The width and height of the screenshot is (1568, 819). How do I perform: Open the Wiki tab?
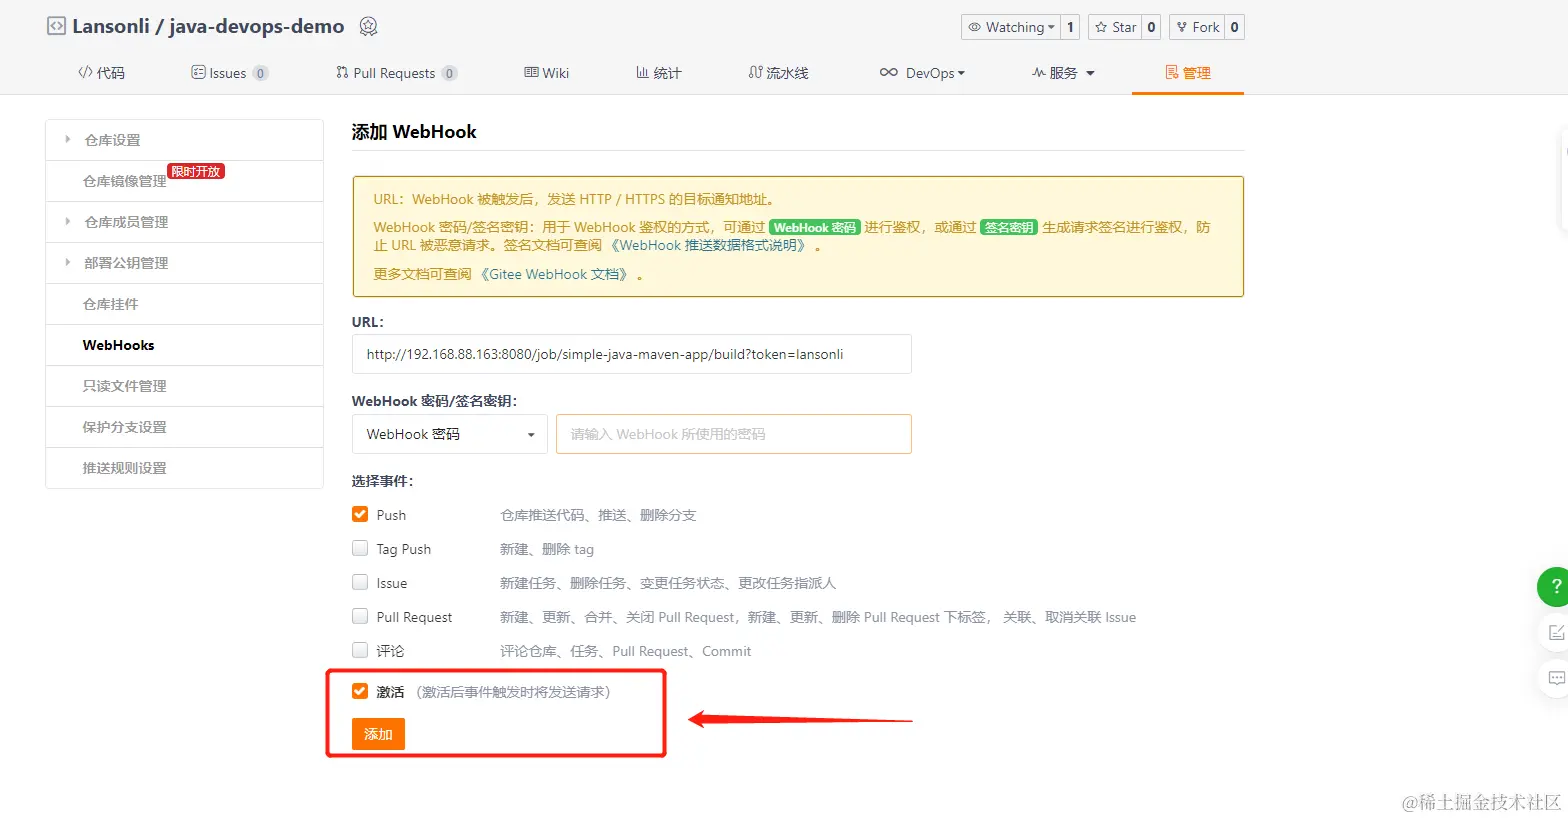(547, 73)
